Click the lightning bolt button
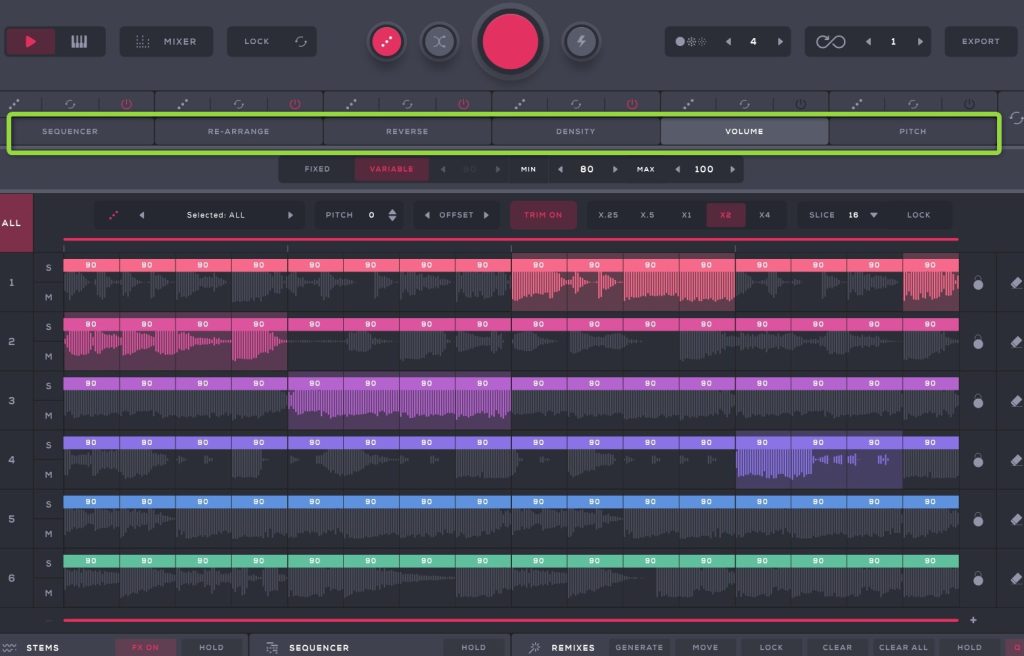This screenshot has height=656, width=1024. (583, 42)
